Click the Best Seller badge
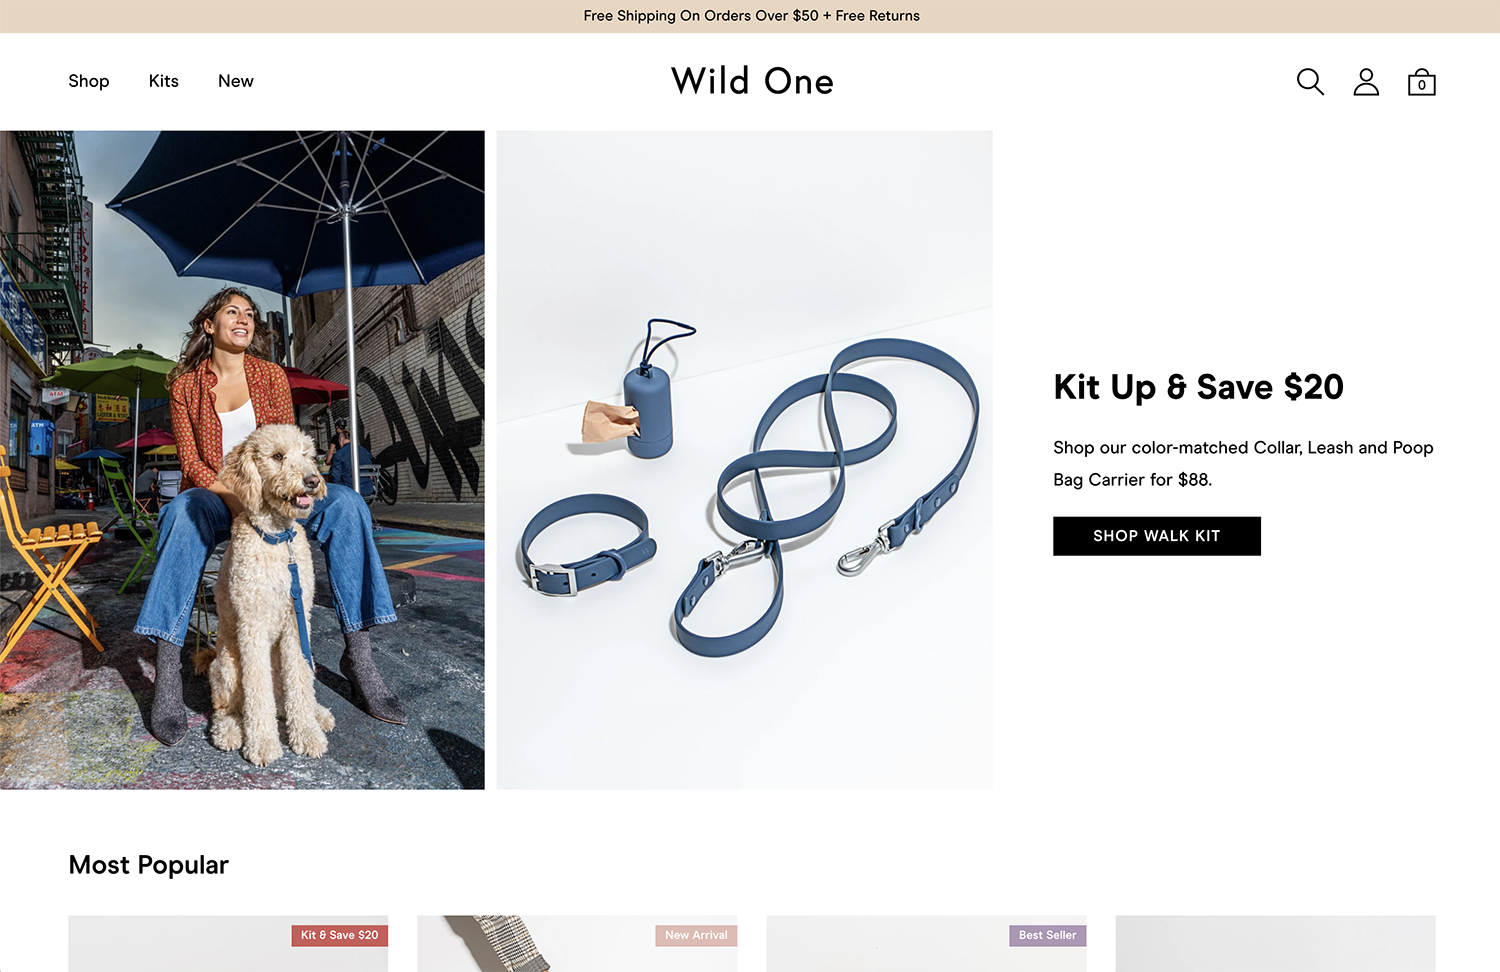The height and width of the screenshot is (972, 1500). click(1047, 935)
